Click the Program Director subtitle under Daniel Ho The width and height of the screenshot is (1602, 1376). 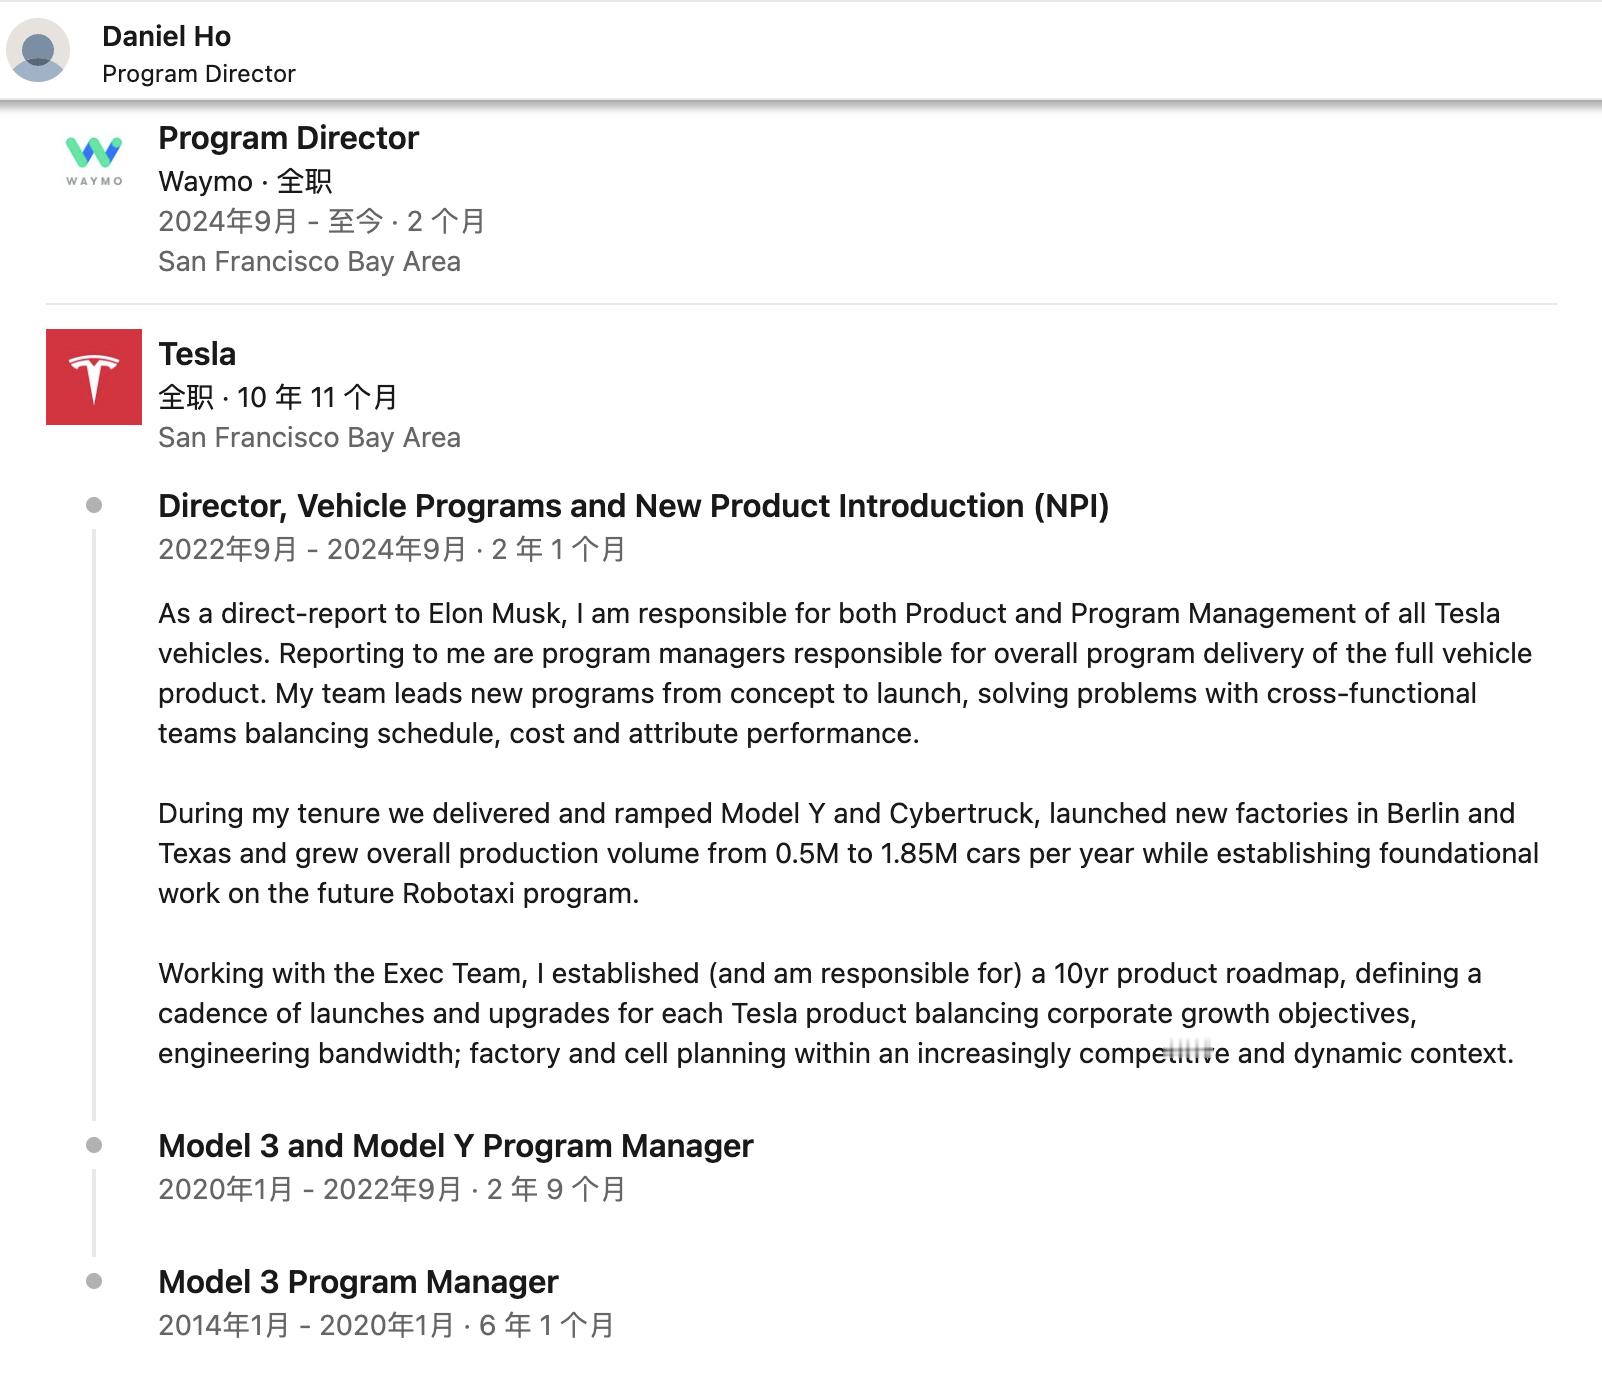(199, 74)
